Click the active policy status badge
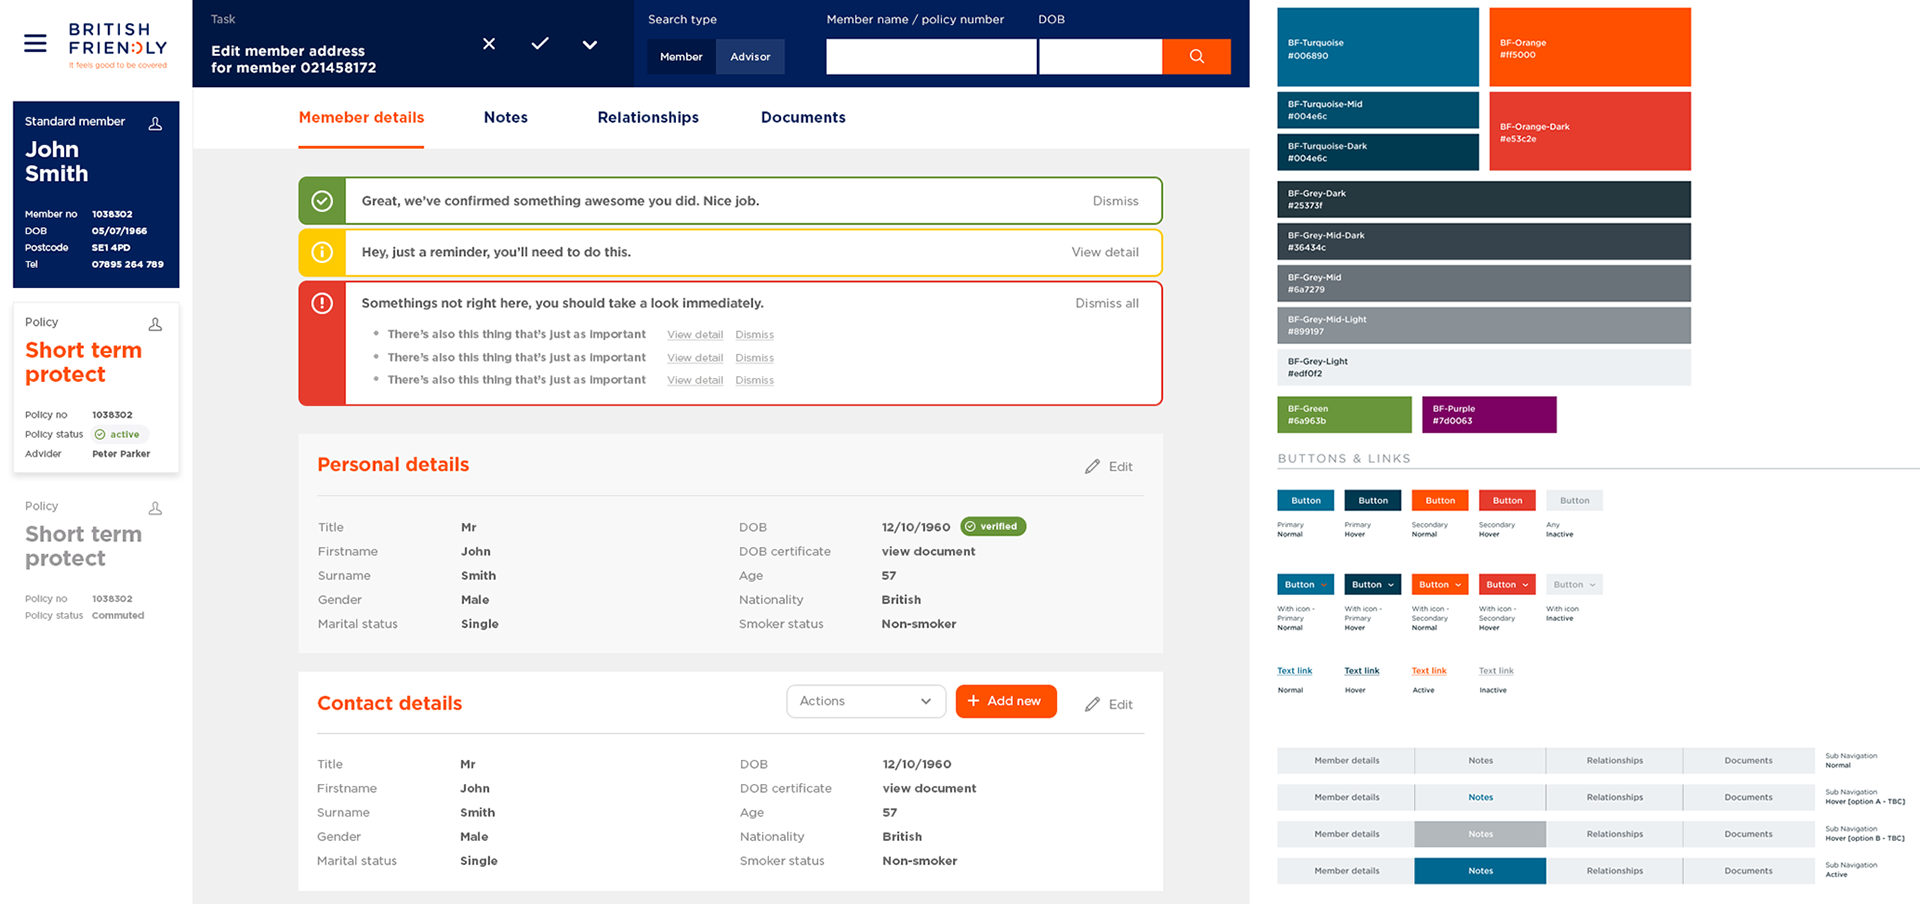1920x904 pixels. 121,434
